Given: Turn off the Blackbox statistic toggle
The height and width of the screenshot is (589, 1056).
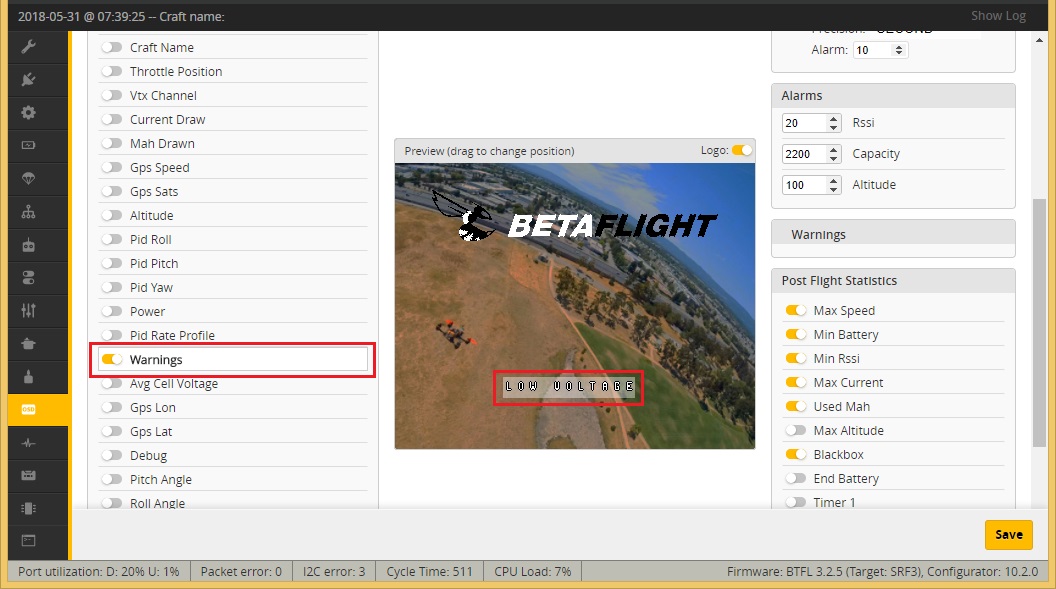Looking at the screenshot, I should coord(796,454).
